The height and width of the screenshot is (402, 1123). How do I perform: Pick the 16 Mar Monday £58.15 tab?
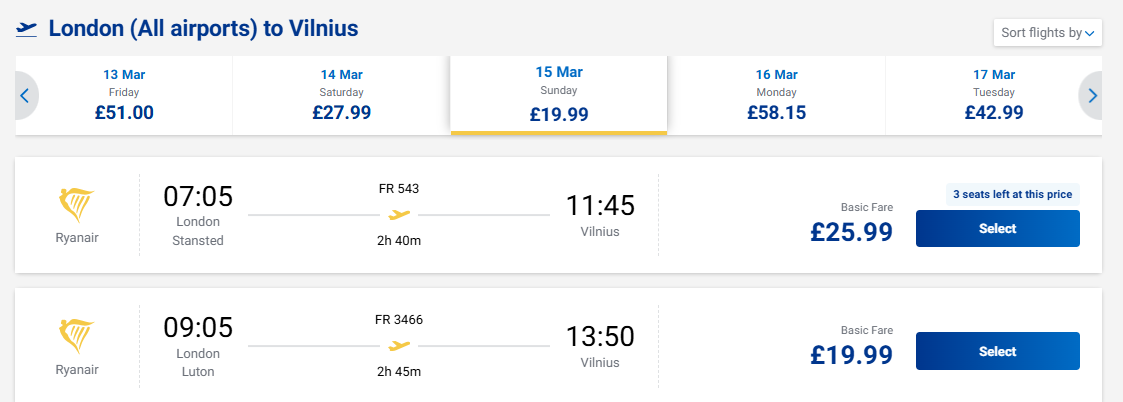pos(776,96)
